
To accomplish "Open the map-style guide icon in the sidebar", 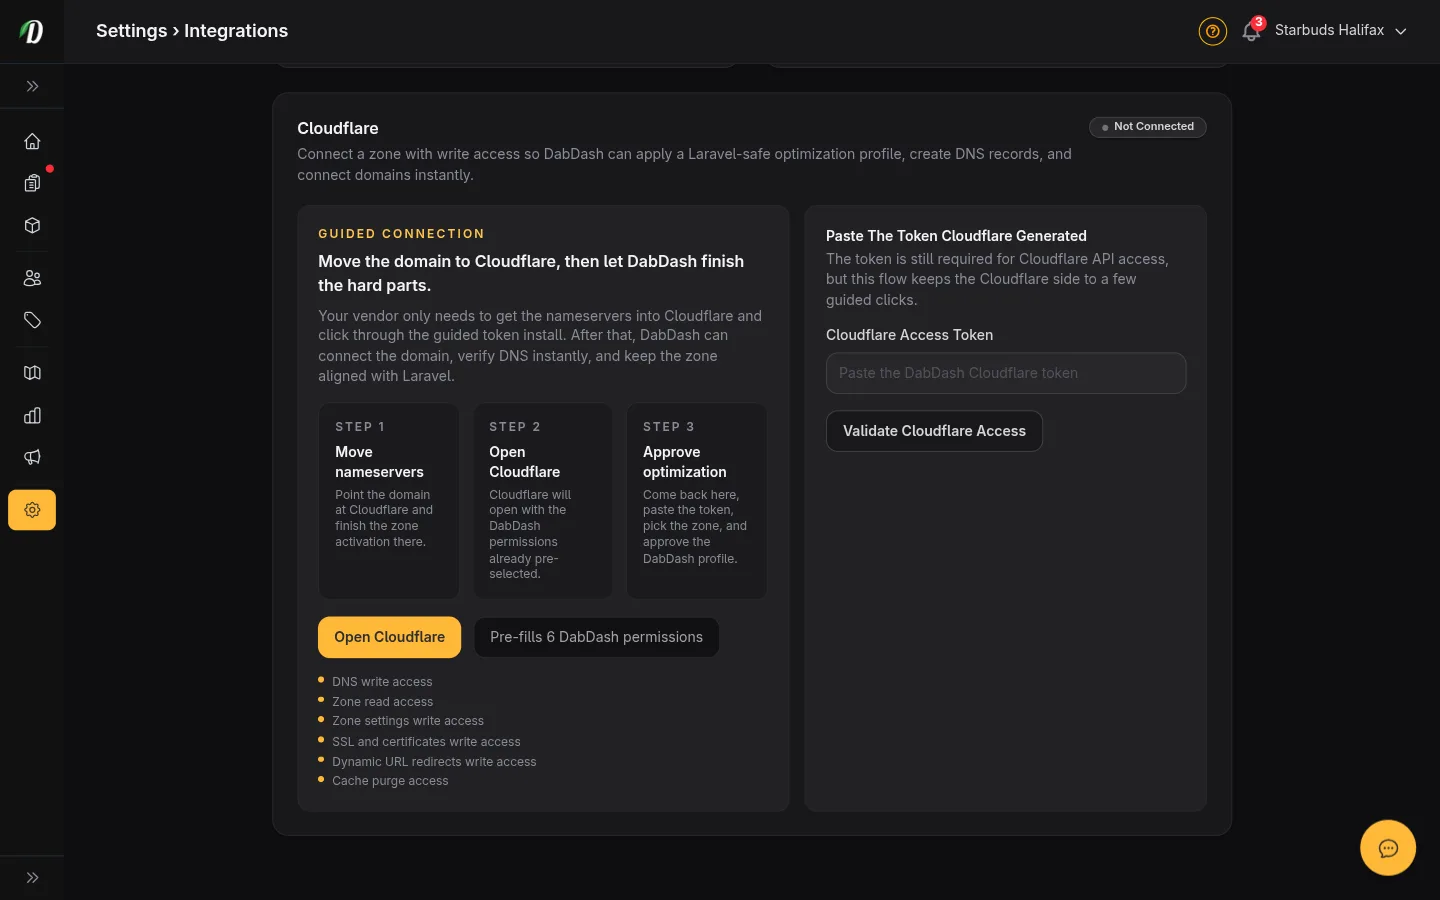I will pos(32,372).
